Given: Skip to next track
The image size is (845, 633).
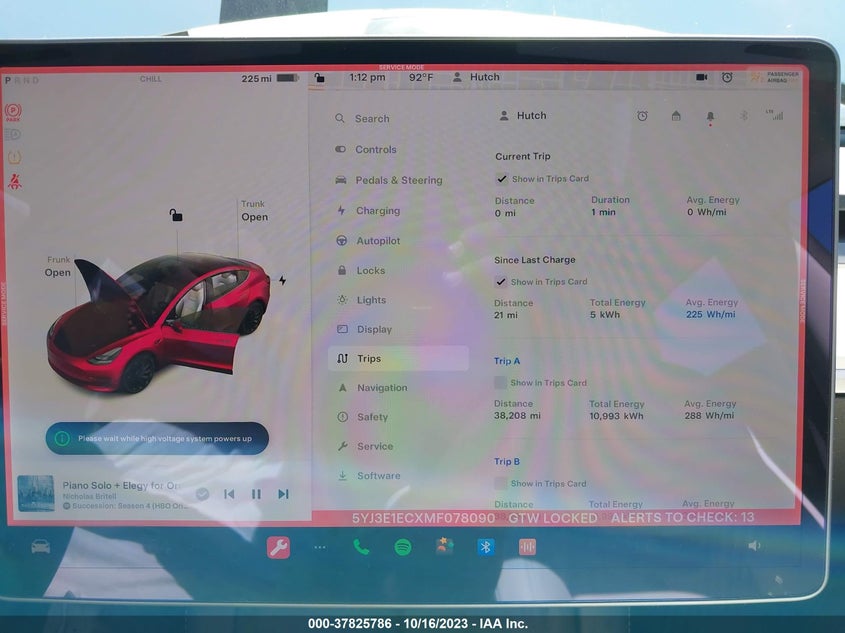Looking at the screenshot, I should click(x=283, y=494).
